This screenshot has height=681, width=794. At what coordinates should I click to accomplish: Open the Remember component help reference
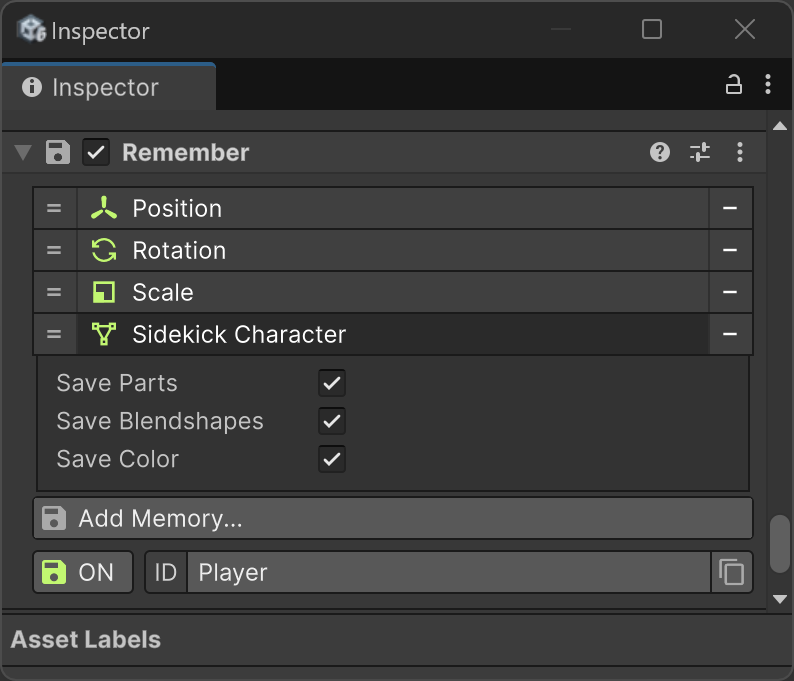point(660,153)
